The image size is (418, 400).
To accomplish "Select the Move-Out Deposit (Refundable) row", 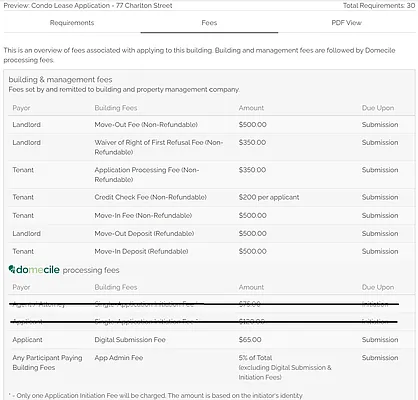I will (211, 233).
